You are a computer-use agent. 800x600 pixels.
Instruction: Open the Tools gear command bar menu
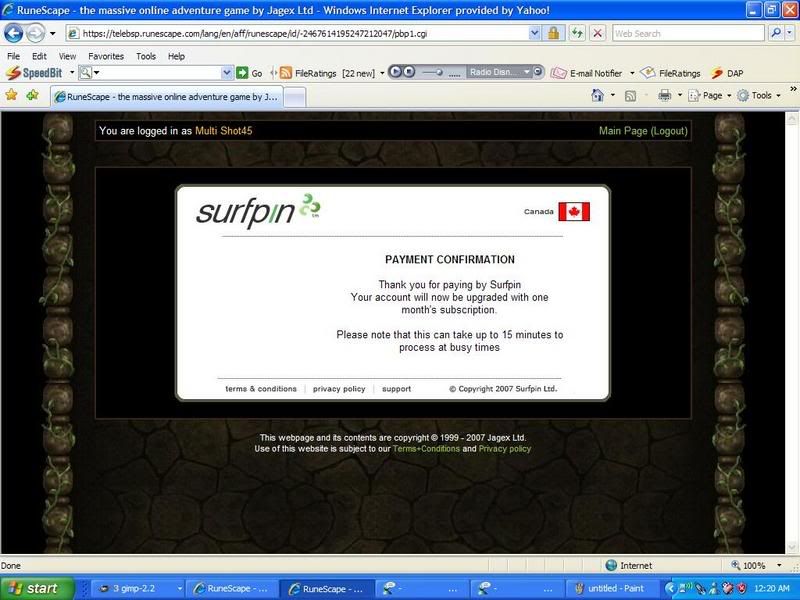759,95
